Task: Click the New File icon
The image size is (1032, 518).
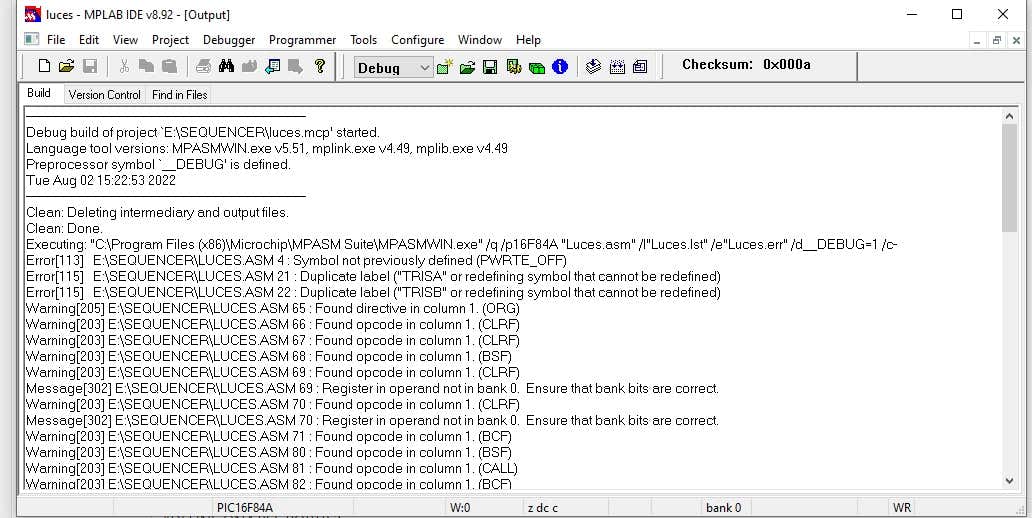Action: point(44,66)
